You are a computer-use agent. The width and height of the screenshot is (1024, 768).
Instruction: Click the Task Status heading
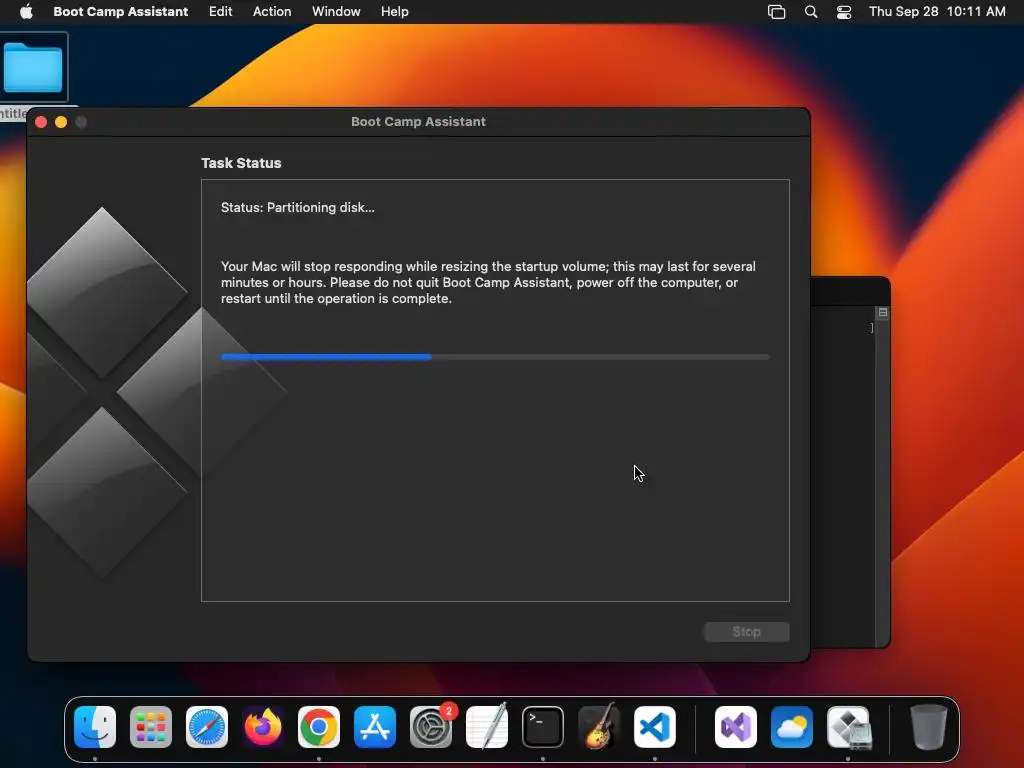pyautogui.click(x=241, y=163)
